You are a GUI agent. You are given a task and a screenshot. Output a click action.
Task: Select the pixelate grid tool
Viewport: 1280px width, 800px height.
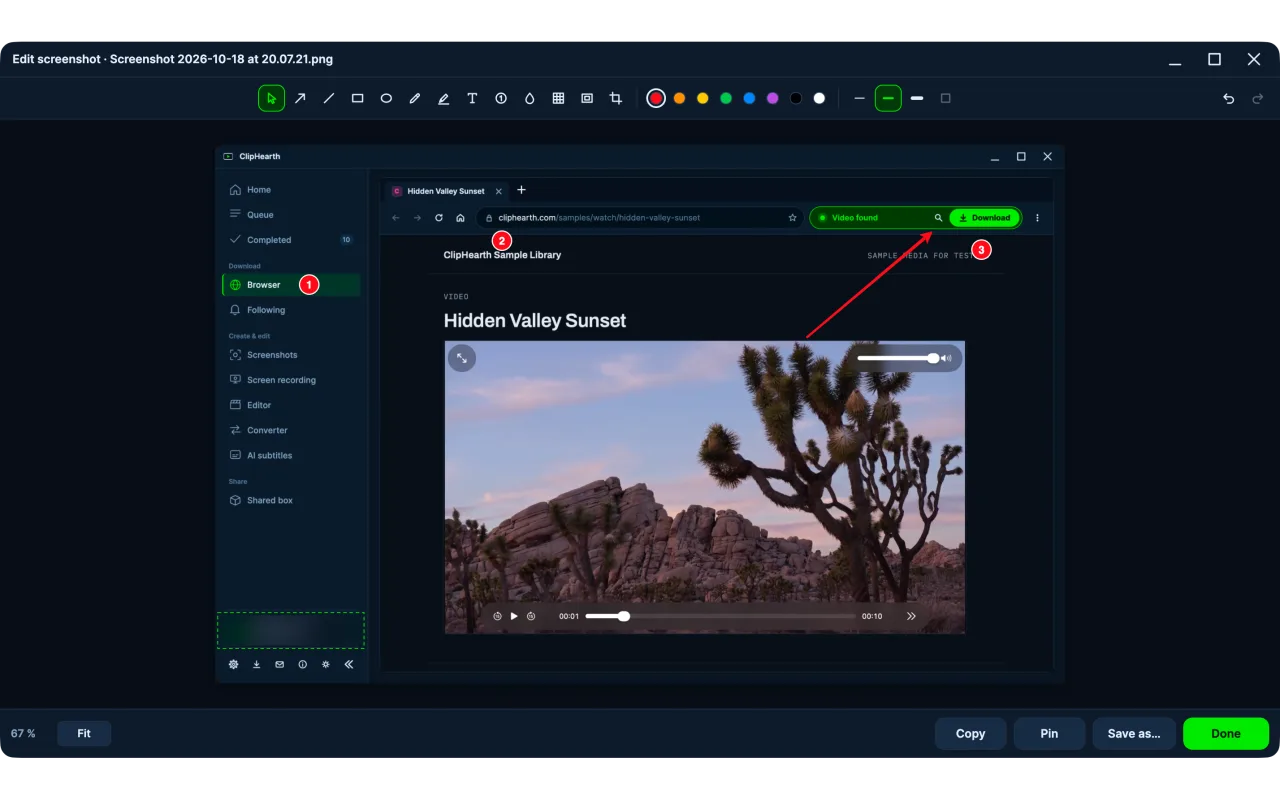coord(558,98)
